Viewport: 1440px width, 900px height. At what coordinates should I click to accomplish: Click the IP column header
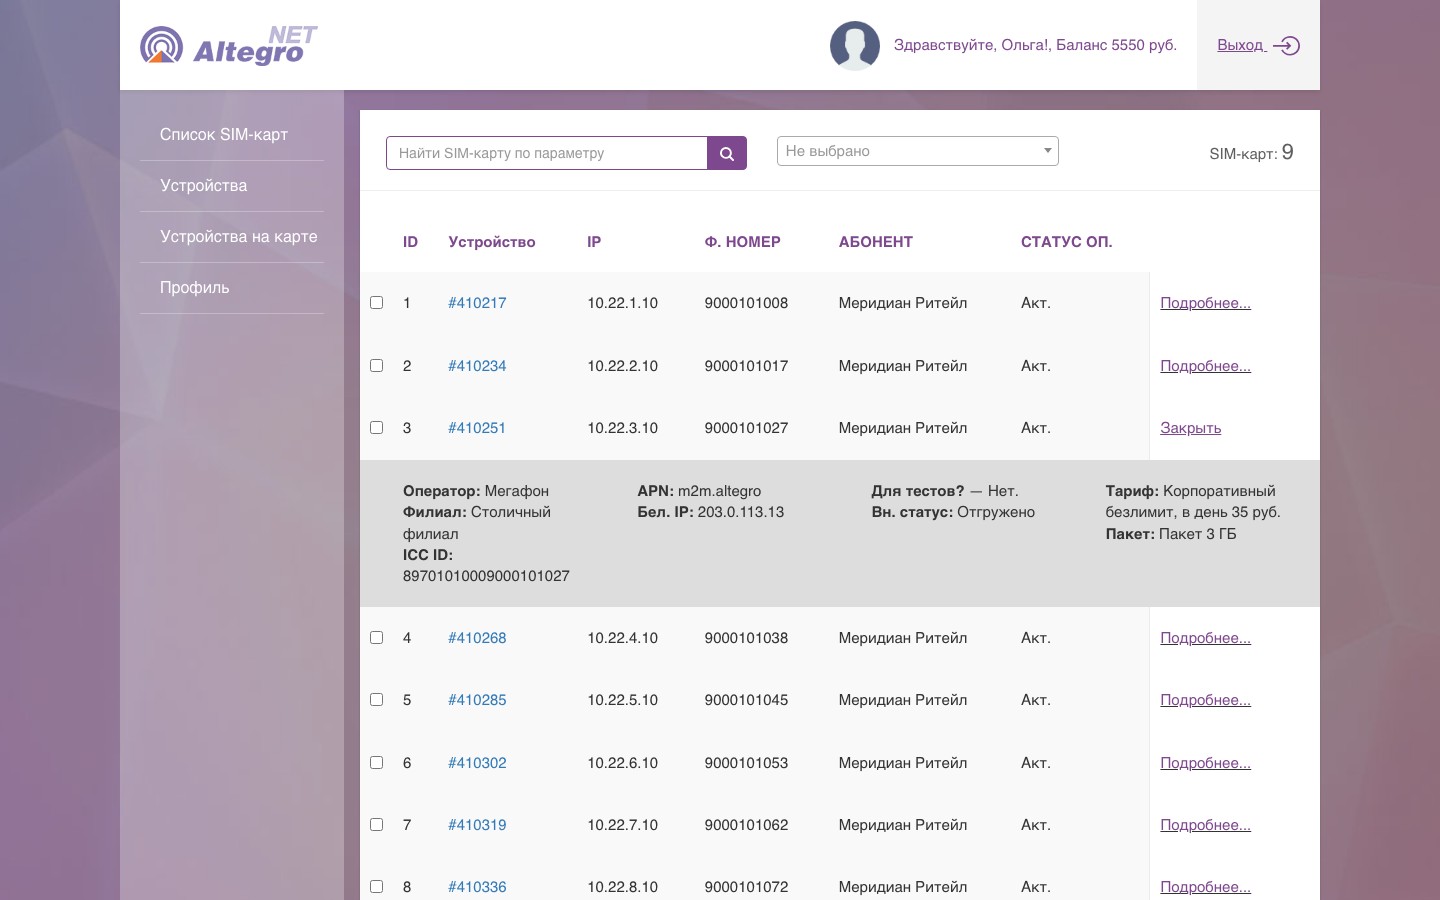tap(594, 242)
